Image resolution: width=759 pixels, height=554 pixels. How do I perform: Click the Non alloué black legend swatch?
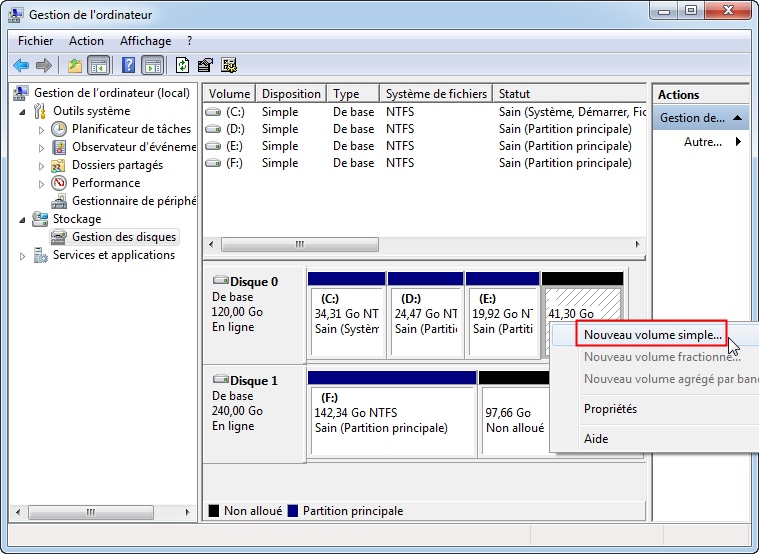213,511
